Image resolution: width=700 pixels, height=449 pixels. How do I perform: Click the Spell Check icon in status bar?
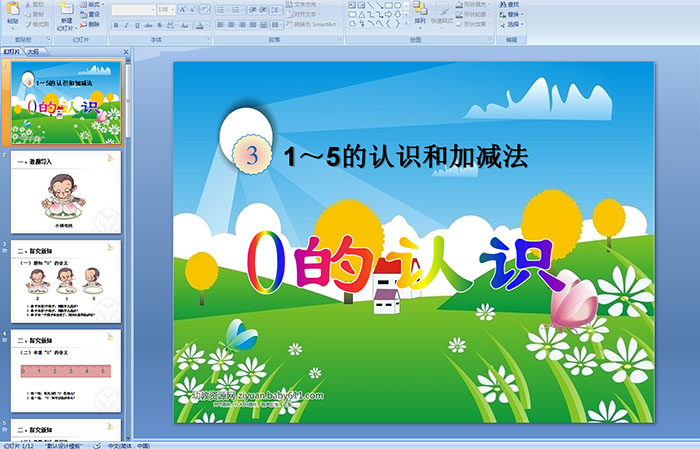(98, 445)
